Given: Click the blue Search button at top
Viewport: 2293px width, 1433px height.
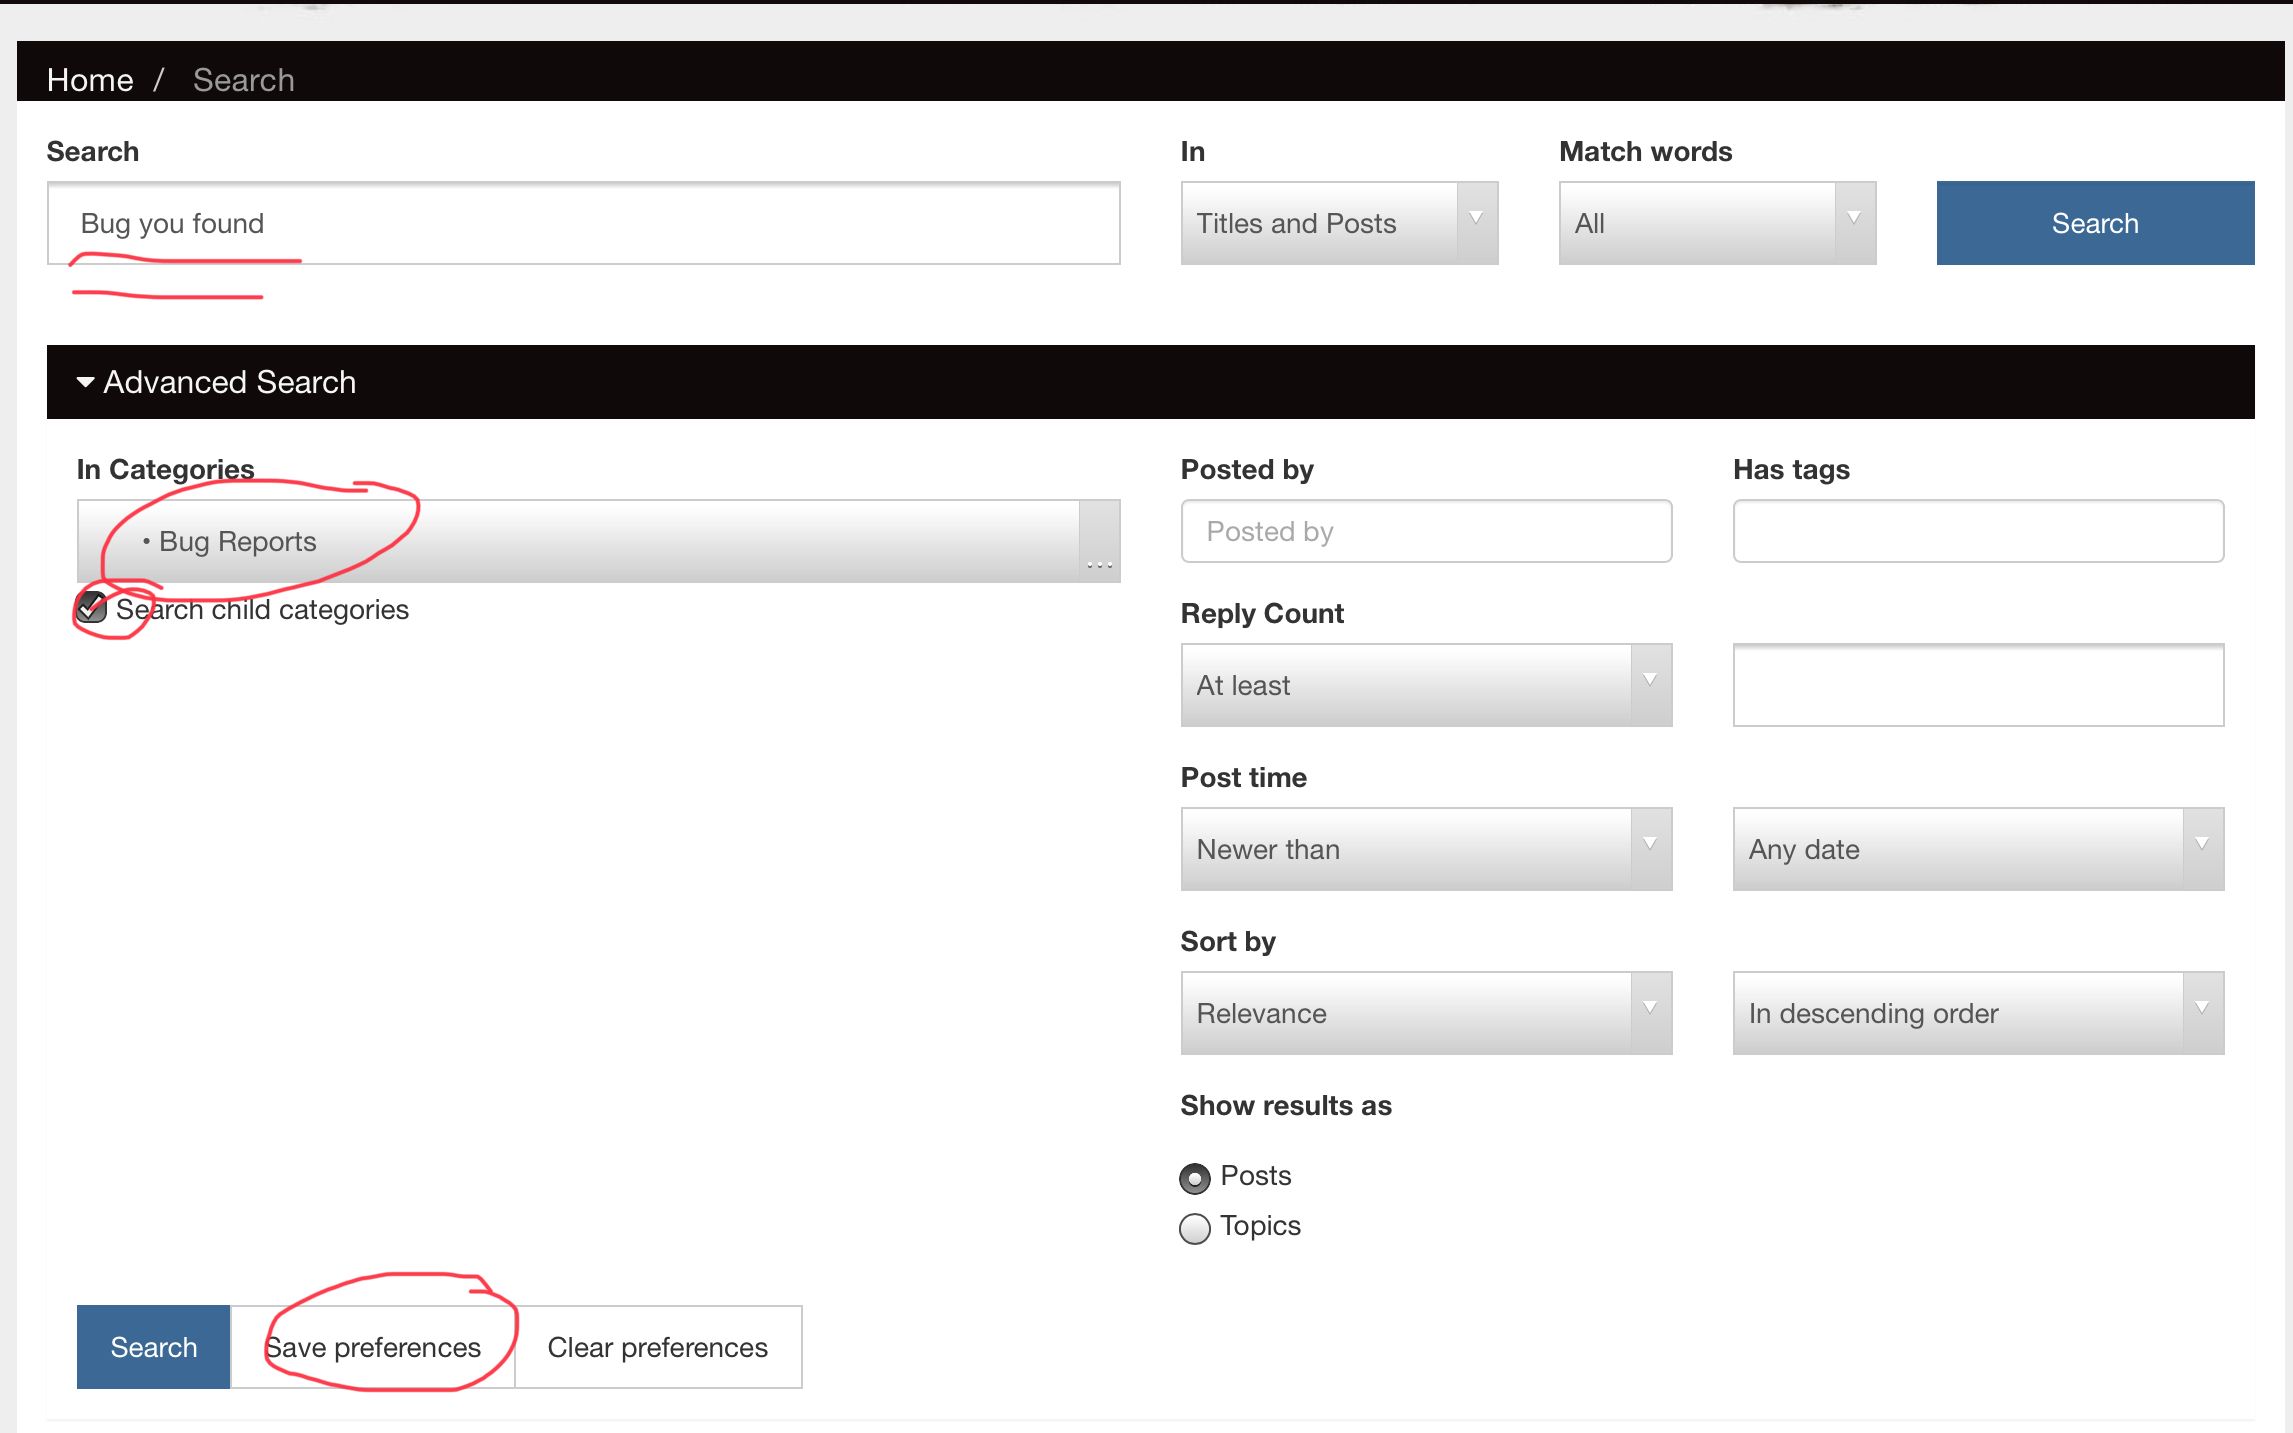Looking at the screenshot, I should [2095, 223].
